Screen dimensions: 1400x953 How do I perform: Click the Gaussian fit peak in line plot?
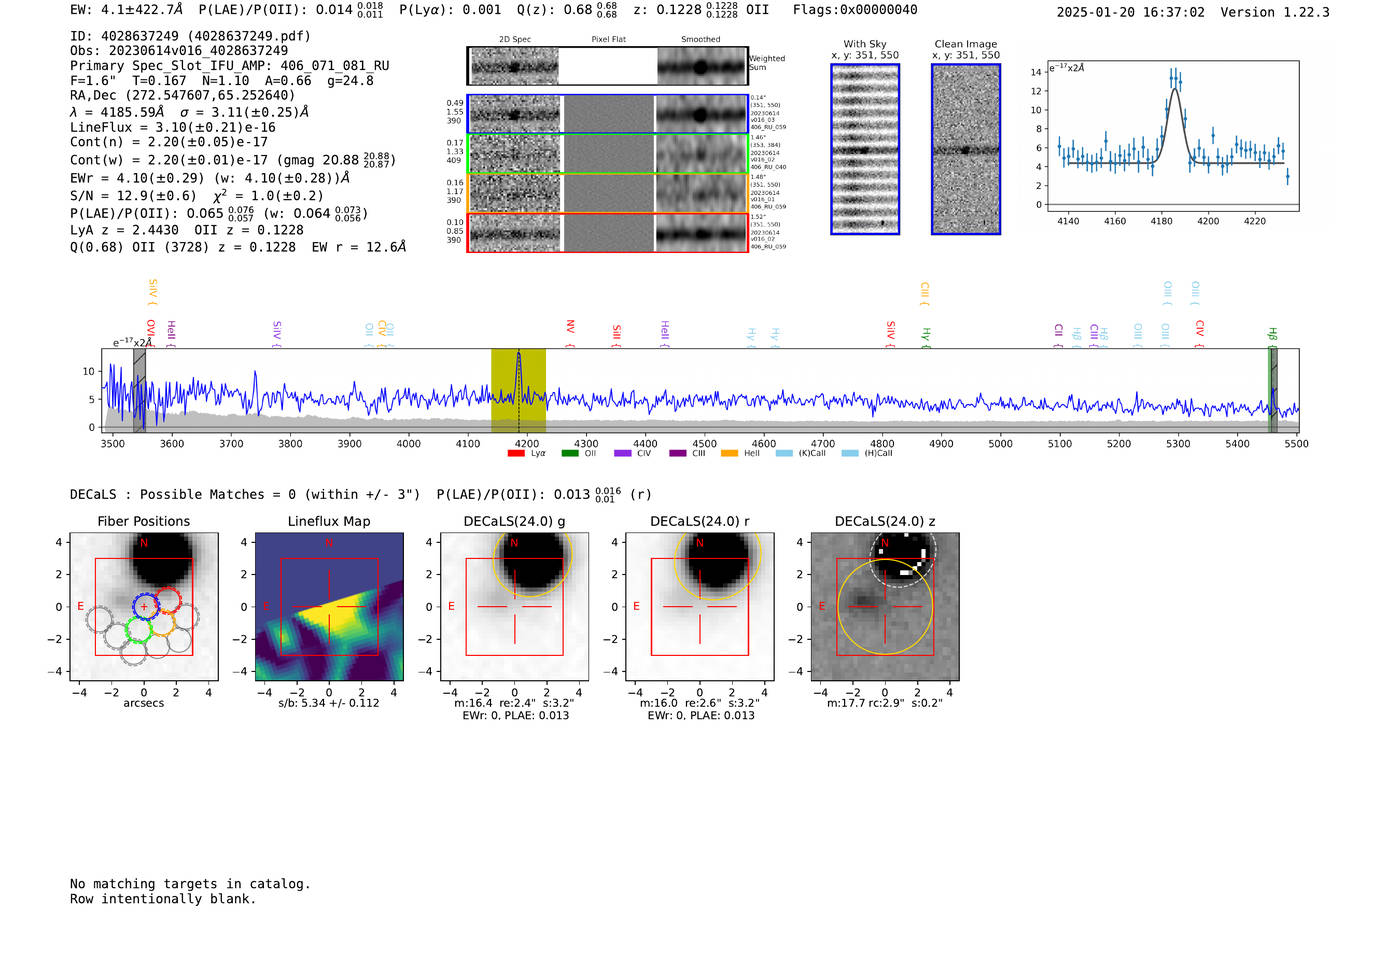click(1175, 90)
